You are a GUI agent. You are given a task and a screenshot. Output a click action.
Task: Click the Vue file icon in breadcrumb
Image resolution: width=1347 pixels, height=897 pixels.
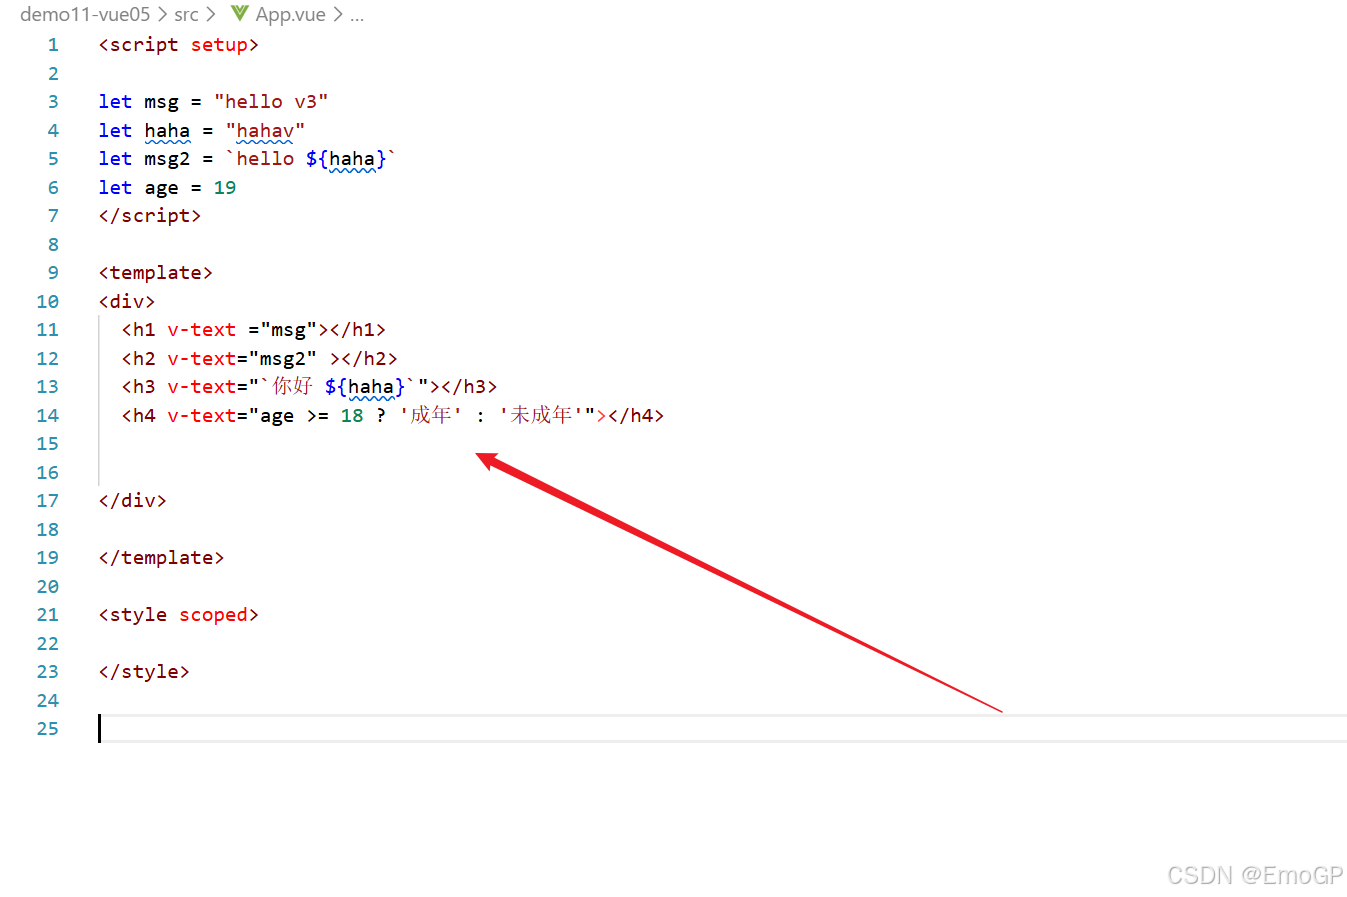point(240,13)
